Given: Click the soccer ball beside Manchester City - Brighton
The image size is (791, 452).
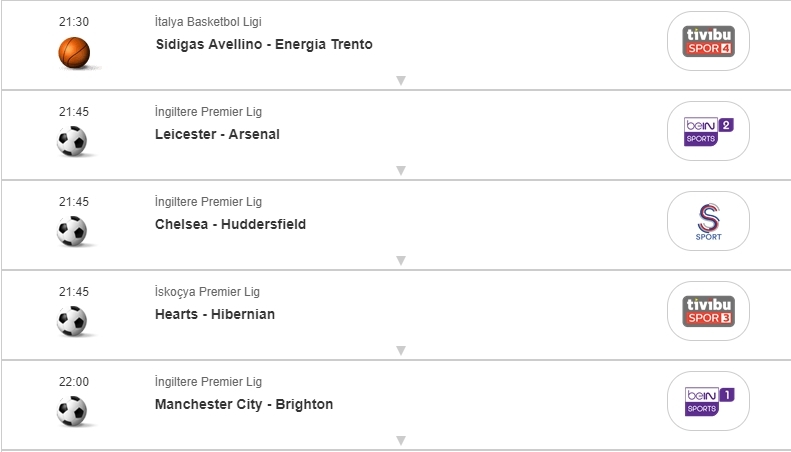Looking at the screenshot, I should click(x=73, y=411).
